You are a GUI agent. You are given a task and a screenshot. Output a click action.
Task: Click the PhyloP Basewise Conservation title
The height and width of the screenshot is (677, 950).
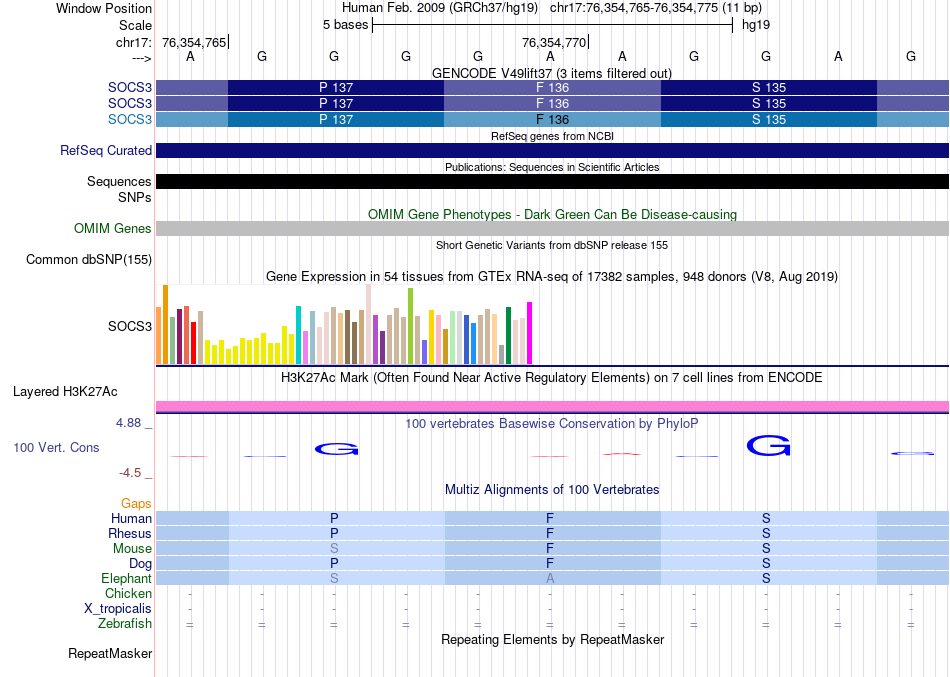coord(552,424)
